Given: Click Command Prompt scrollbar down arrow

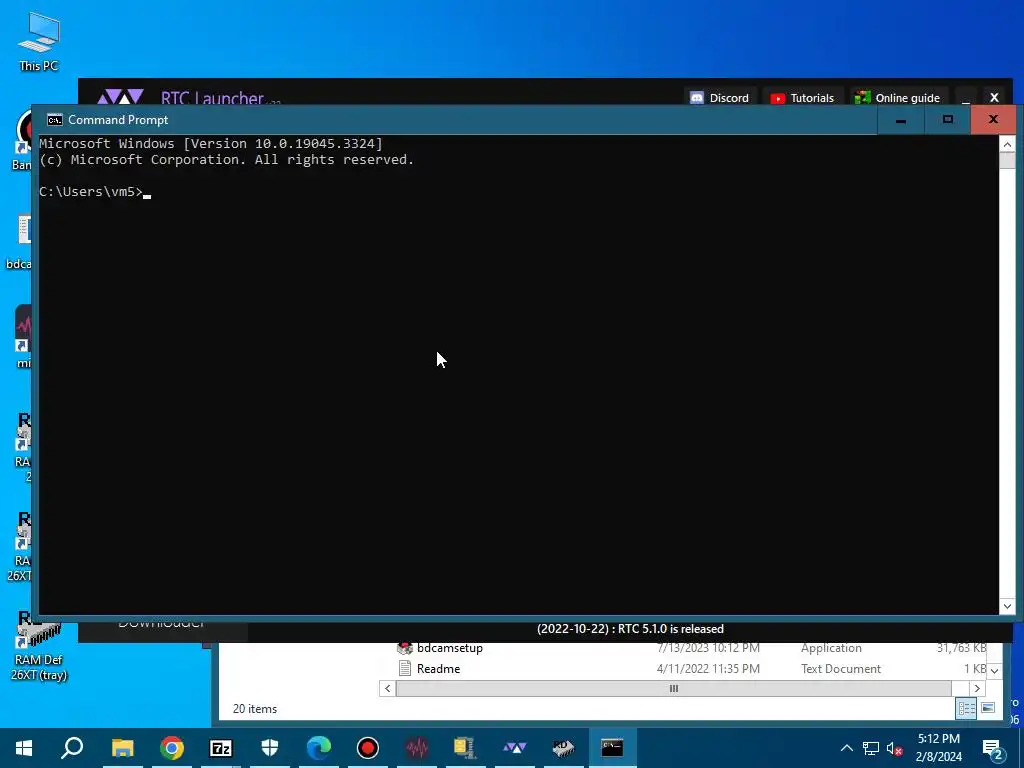Looking at the screenshot, I should click(1007, 606).
